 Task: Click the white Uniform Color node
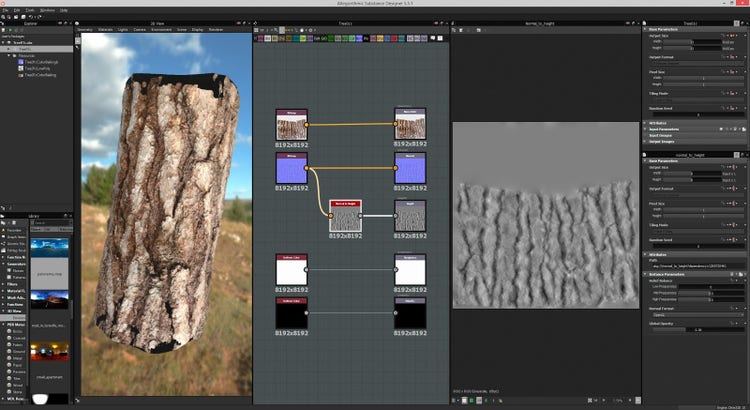[x=291, y=271]
